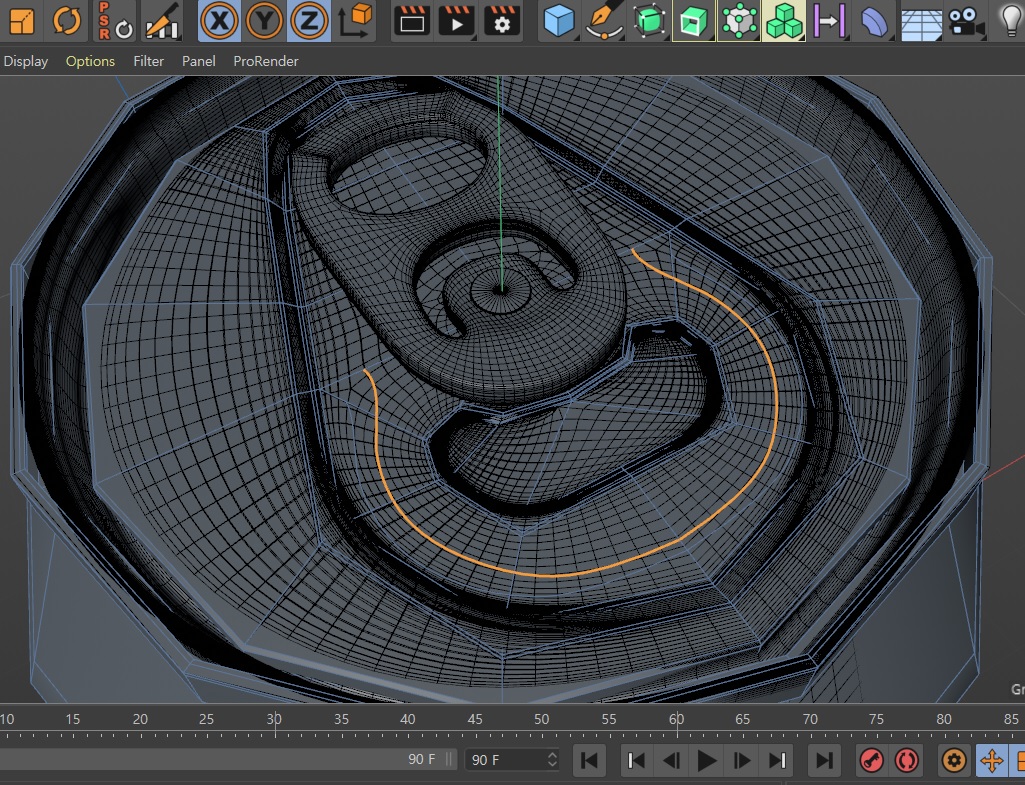This screenshot has width=1025, height=785.
Task: Select the Rotate tool
Action: pyautogui.click(x=67, y=20)
